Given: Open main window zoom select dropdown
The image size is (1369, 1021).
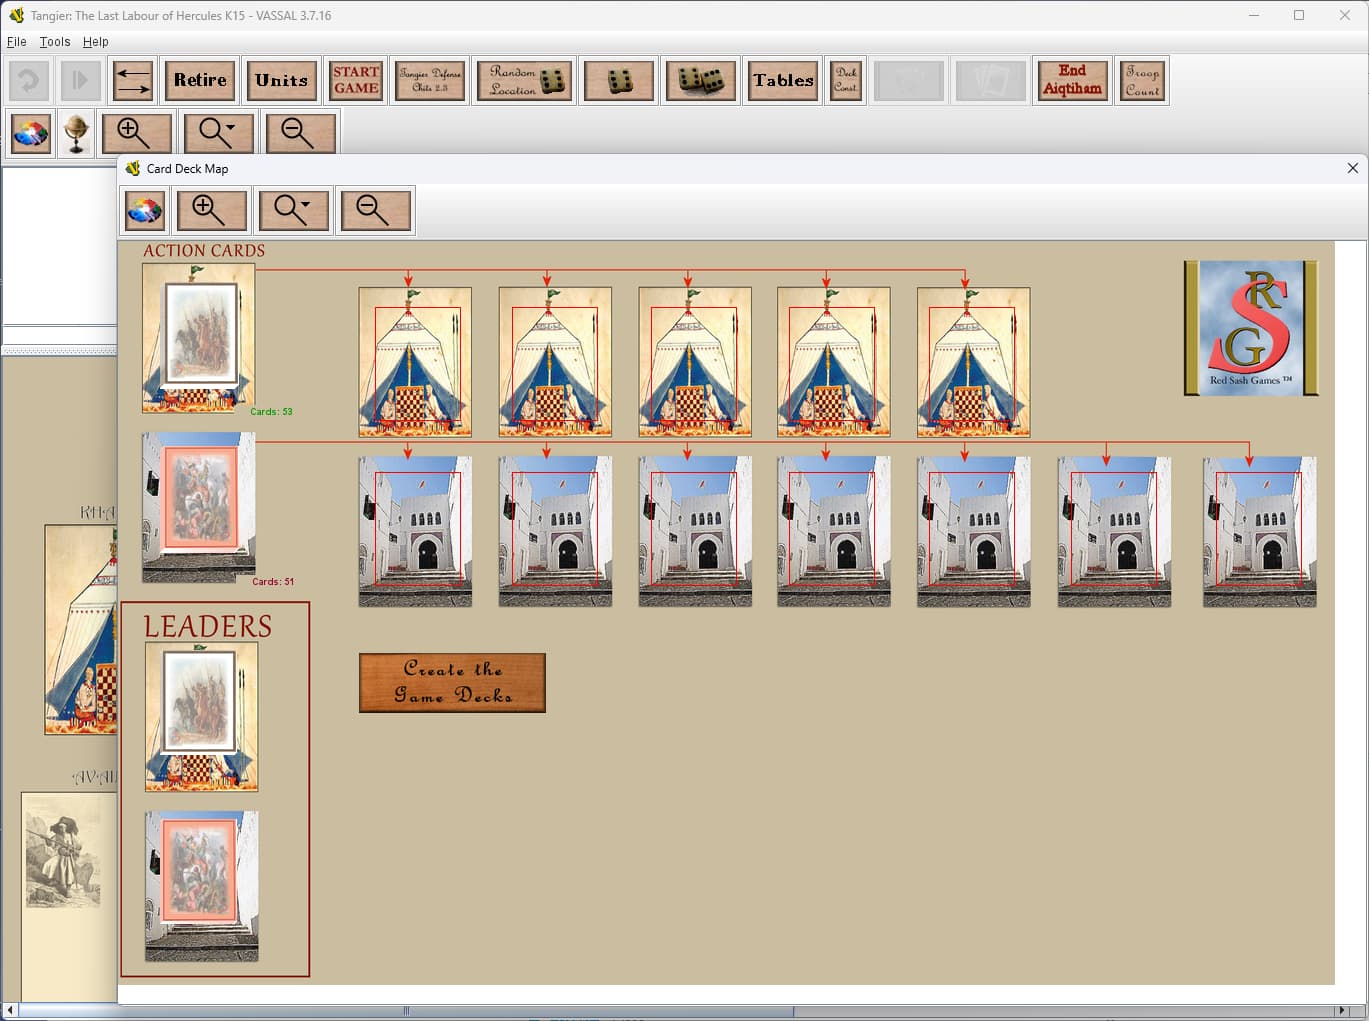Looking at the screenshot, I should pos(219,133).
